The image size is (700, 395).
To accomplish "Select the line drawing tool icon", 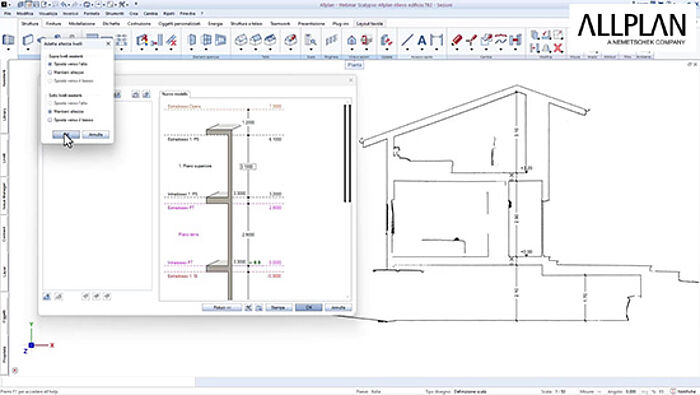I will (407, 41).
